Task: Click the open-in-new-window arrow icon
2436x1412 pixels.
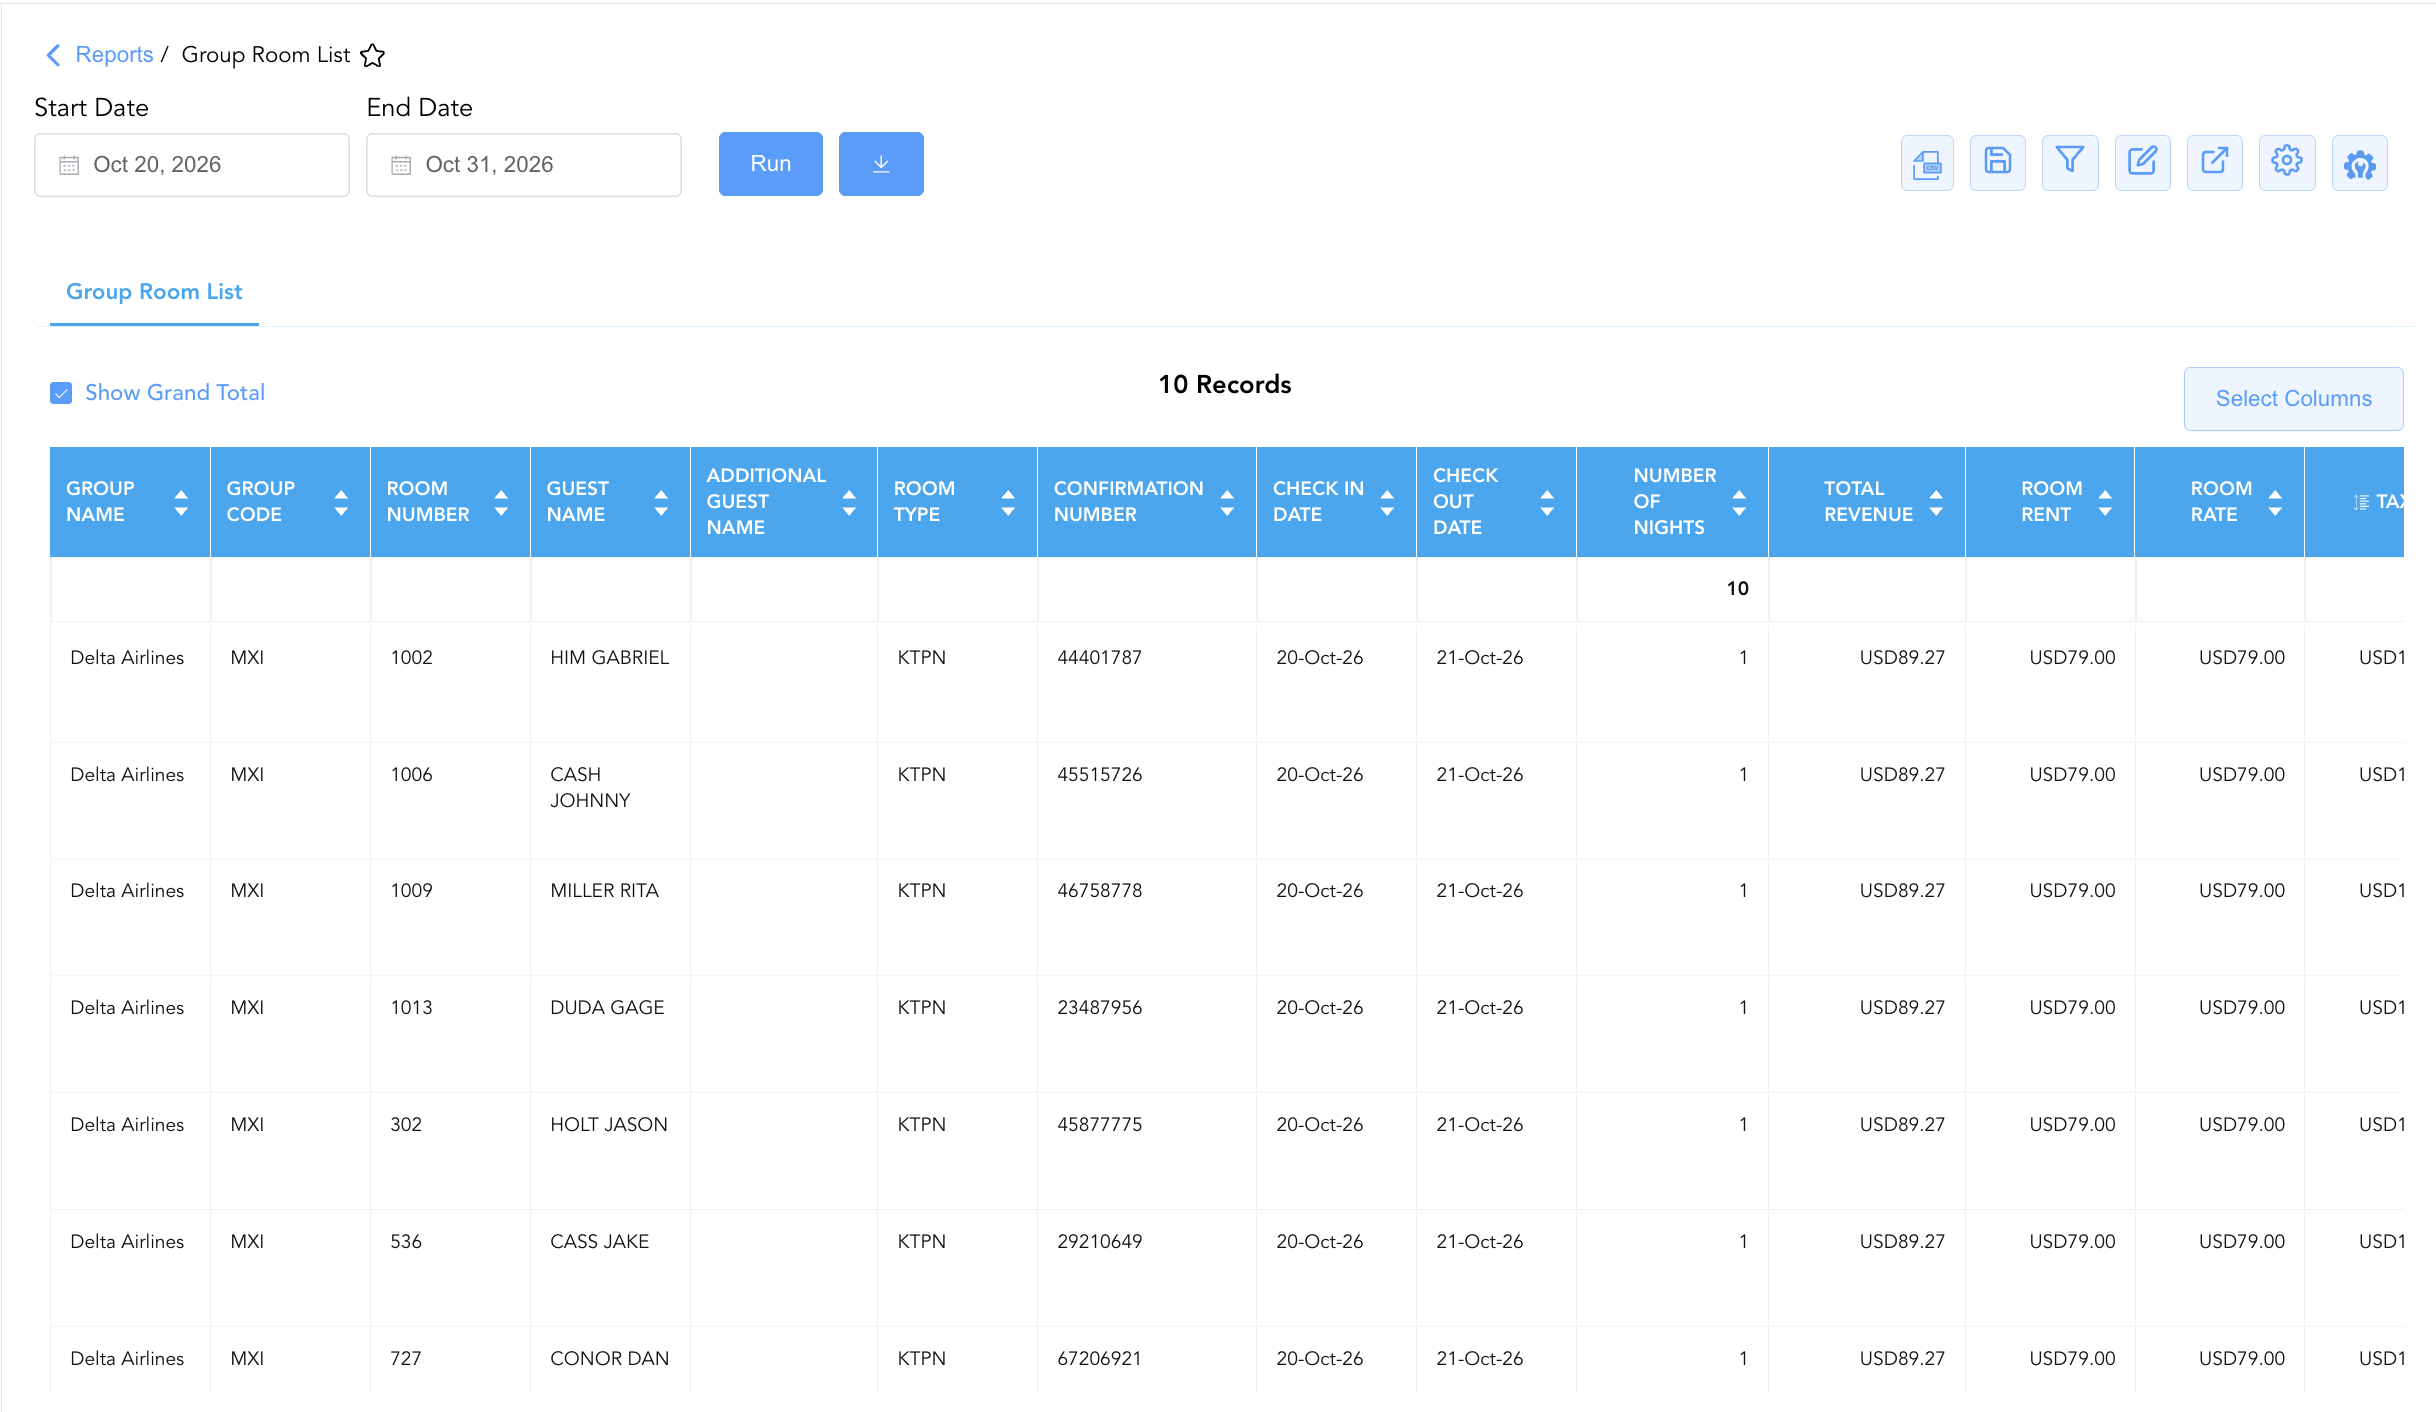Action: tap(2214, 163)
